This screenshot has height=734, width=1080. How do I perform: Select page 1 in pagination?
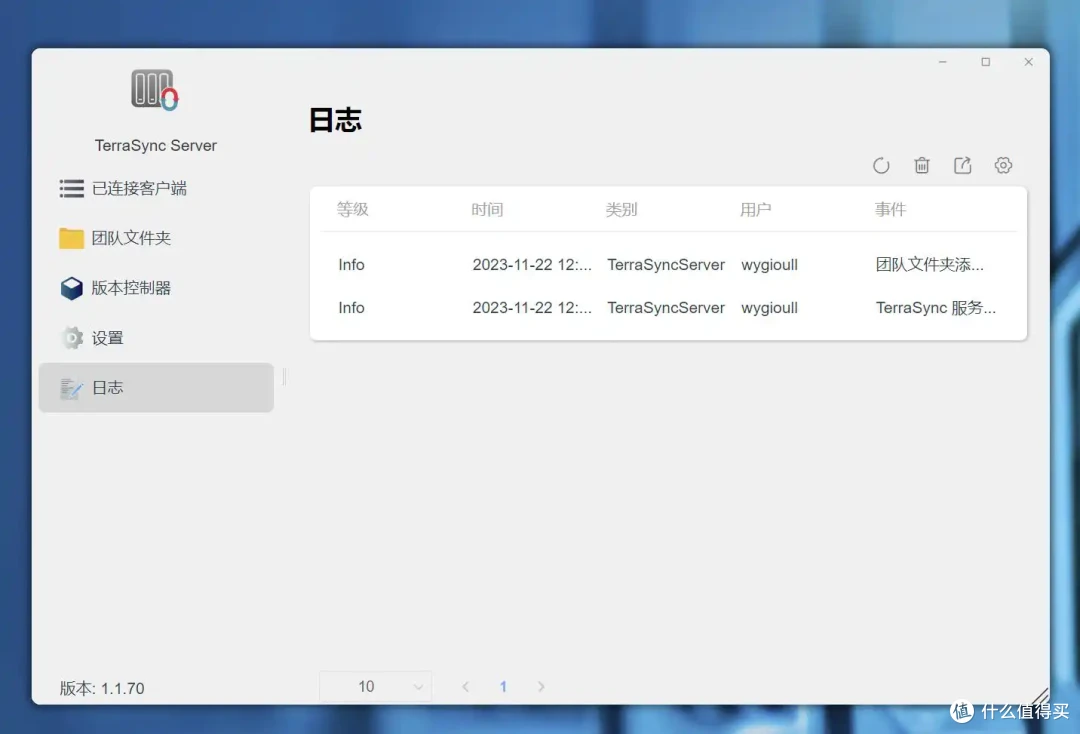pos(503,686)
